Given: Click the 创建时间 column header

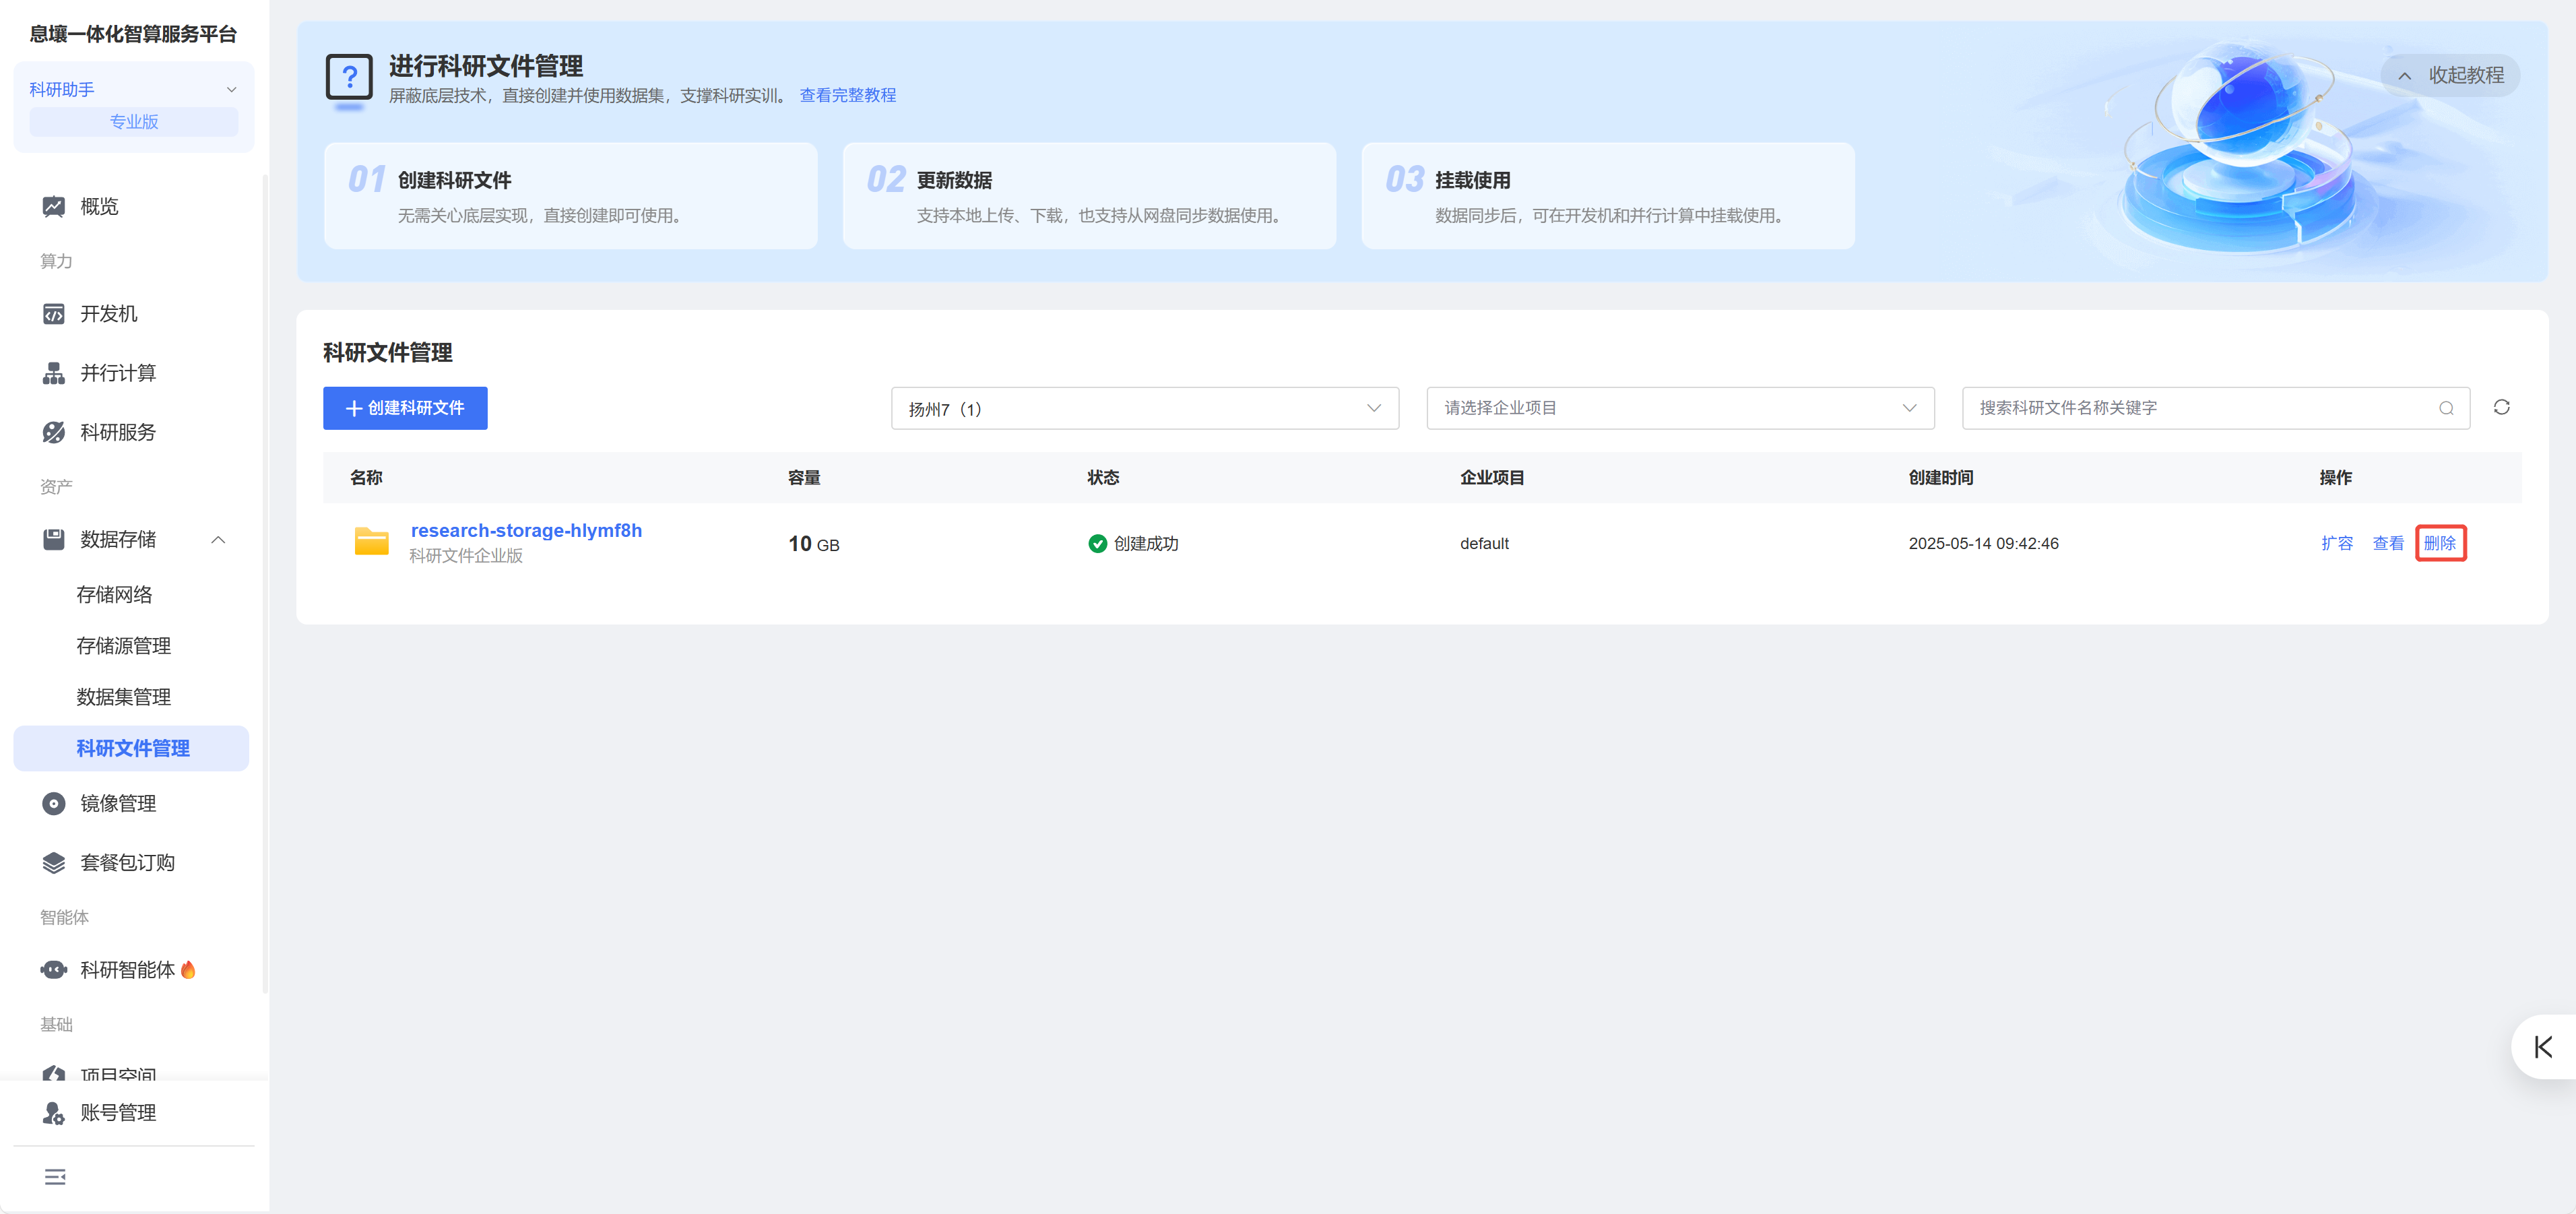Looking at the screenshot, I should tap(1940, 478).
